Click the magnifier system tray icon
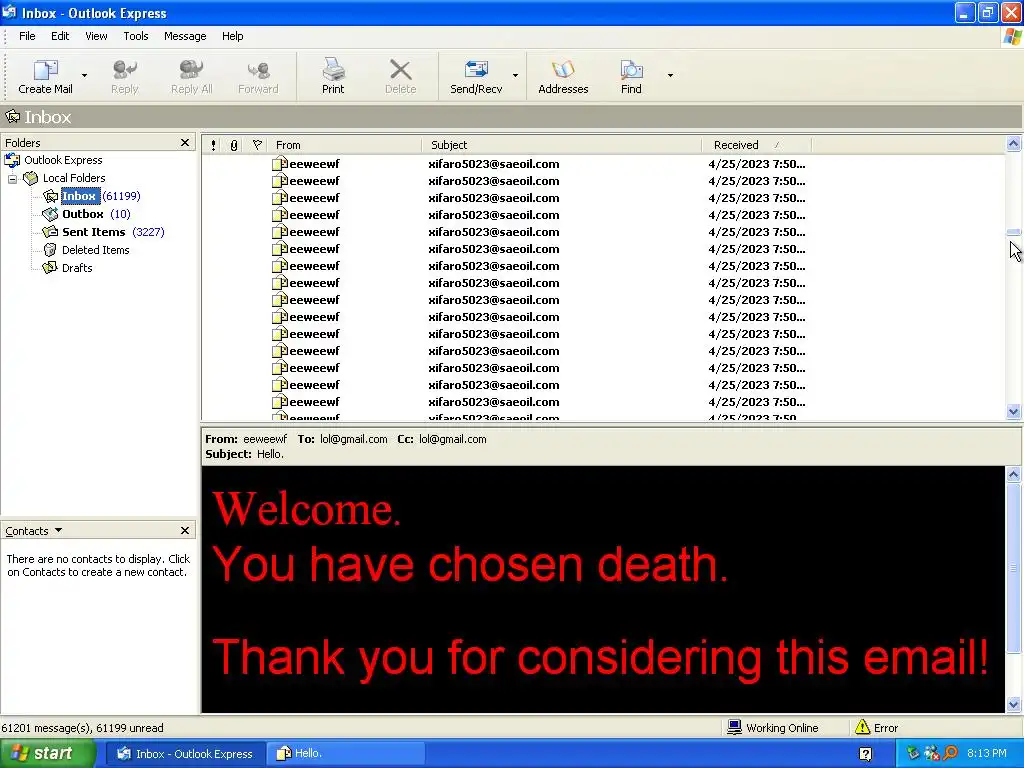This screenshot has height=768, width=1024. (951, 754)
